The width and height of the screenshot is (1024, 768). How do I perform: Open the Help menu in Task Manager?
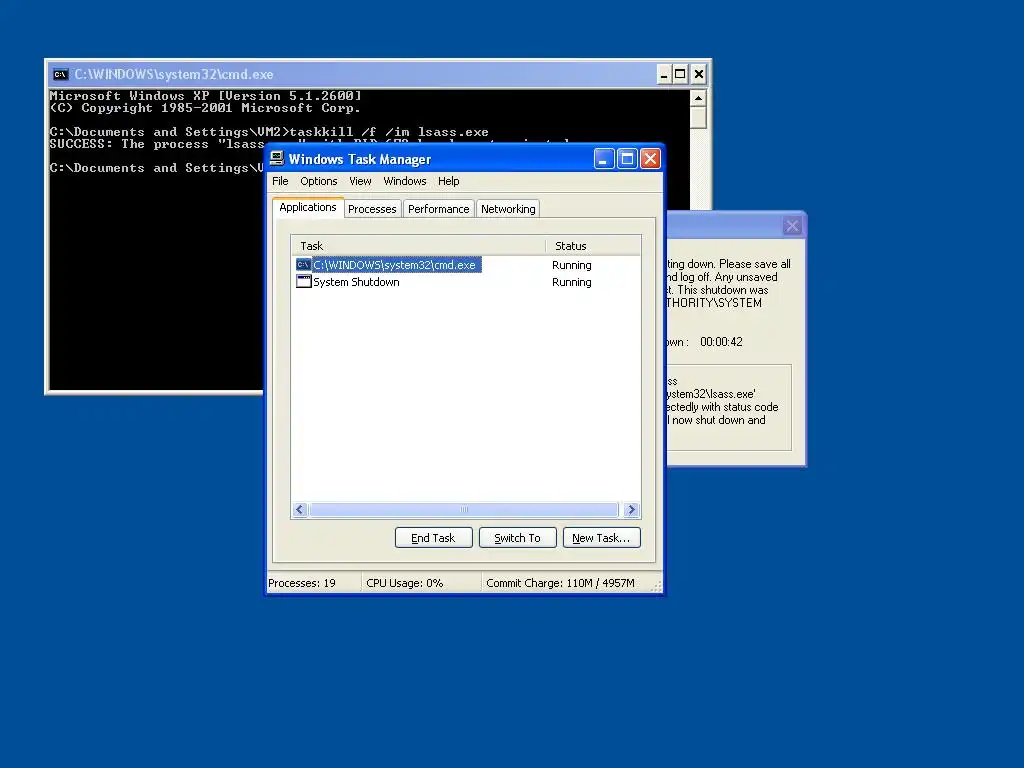click(x=448, y=181)
